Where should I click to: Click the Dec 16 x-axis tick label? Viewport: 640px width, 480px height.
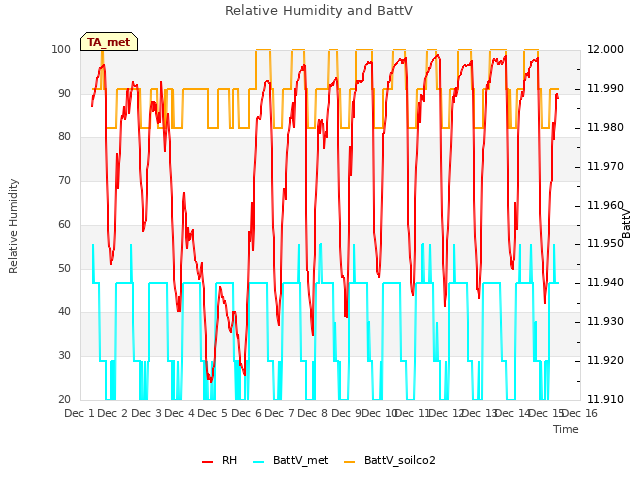(x=580, y=413)
